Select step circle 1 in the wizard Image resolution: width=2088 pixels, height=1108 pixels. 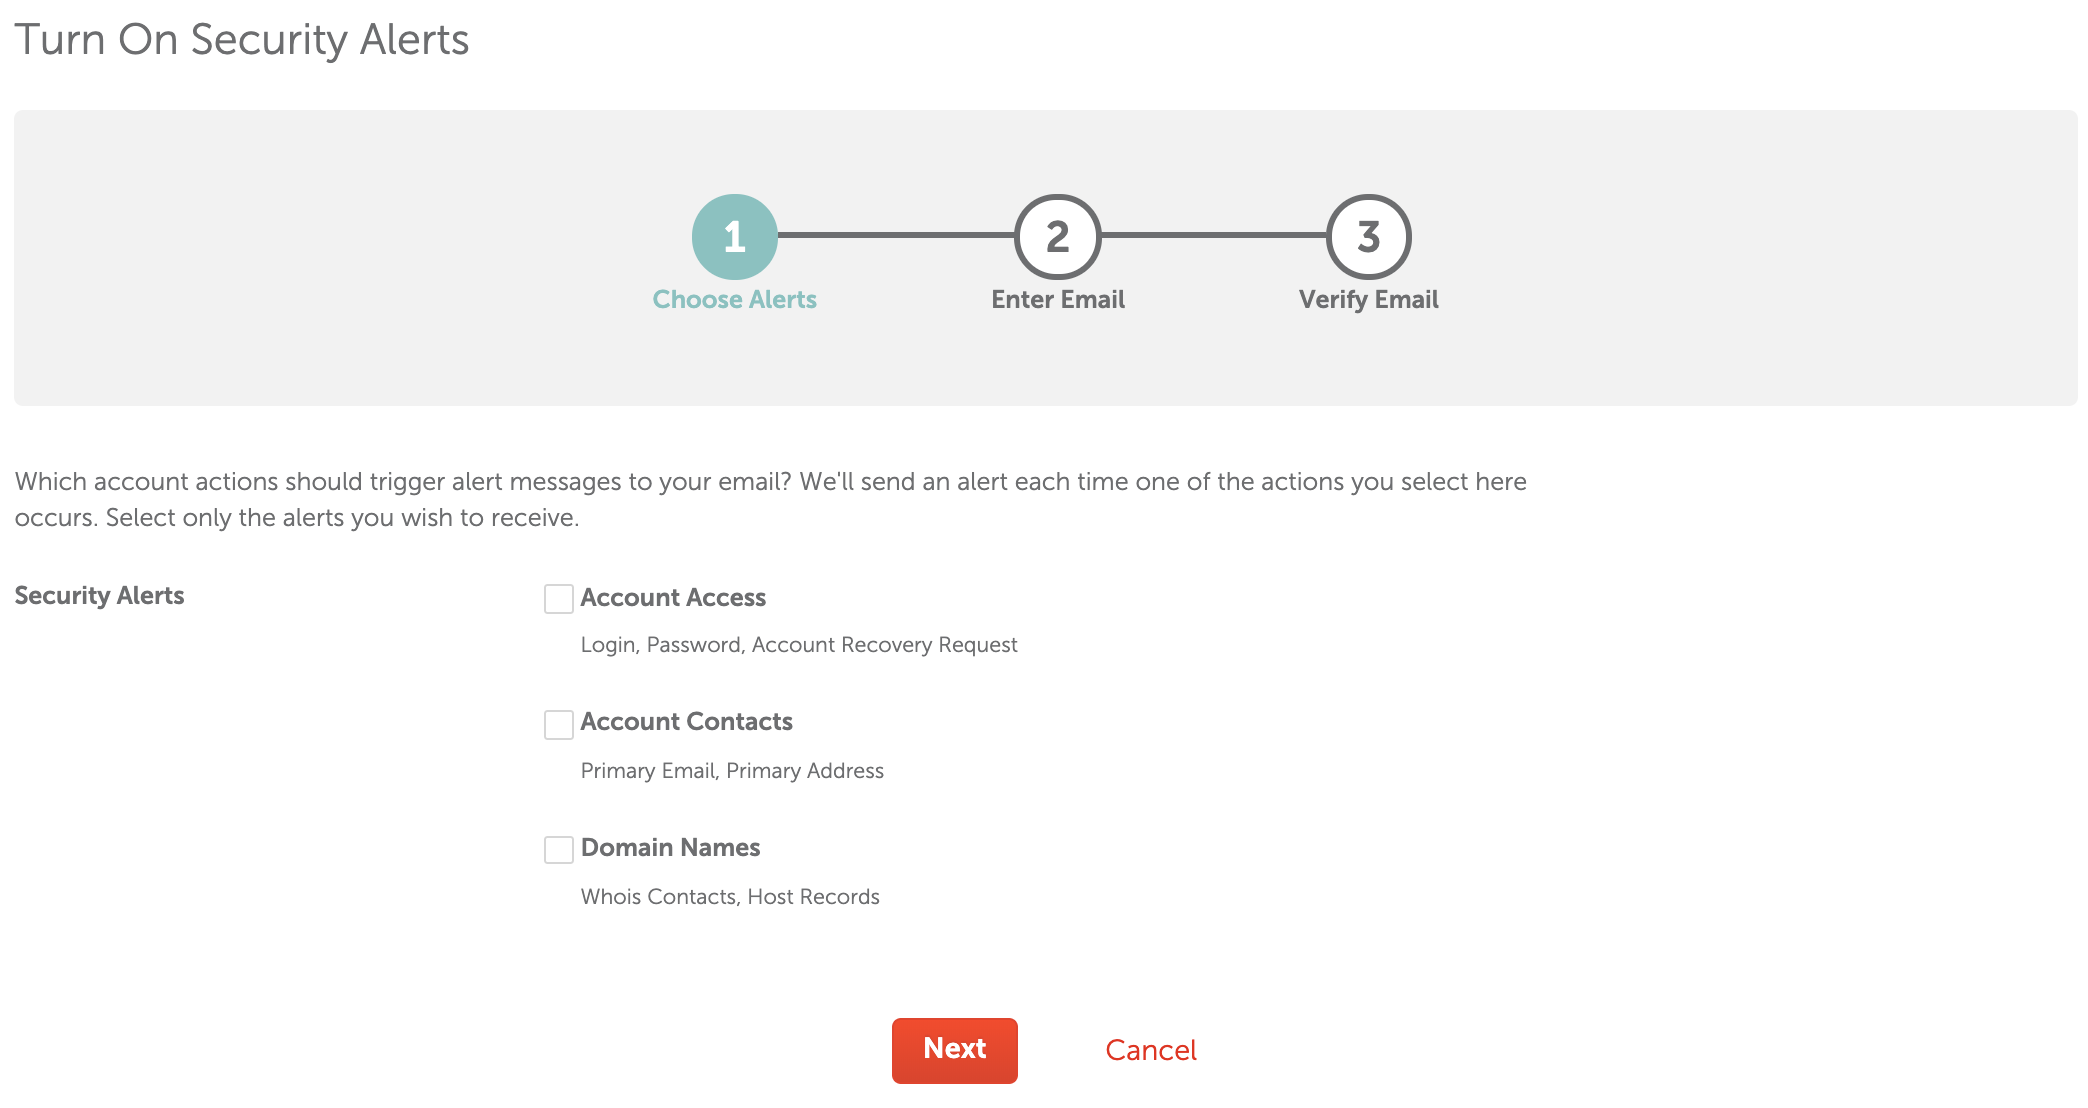click(x=735, y=239)
